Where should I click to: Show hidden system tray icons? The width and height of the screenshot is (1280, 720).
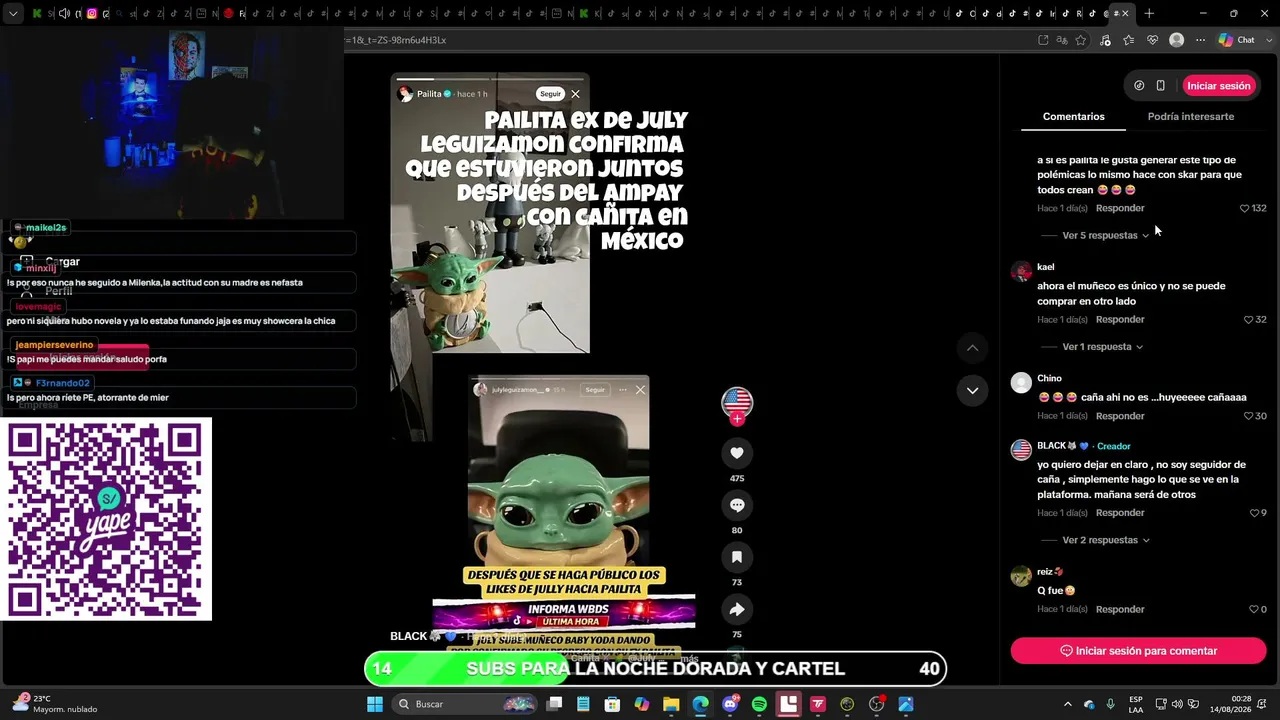coord(1068,704)
